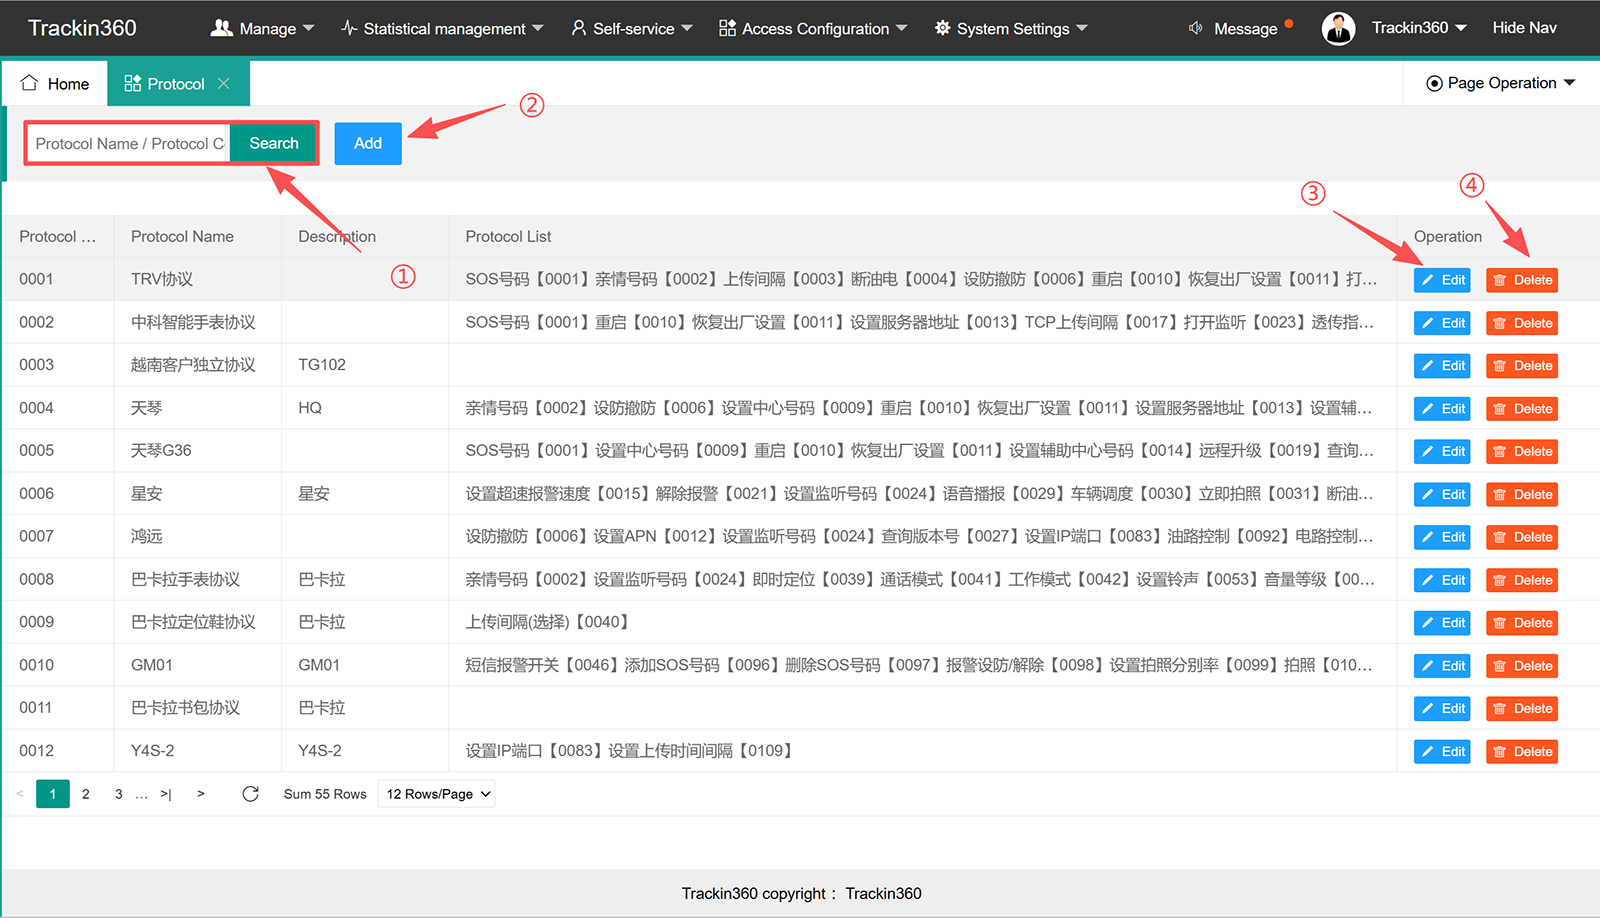Open the Page Operation dropdown
This screenshot has width=1600, height=918.
pos(1500,83)
